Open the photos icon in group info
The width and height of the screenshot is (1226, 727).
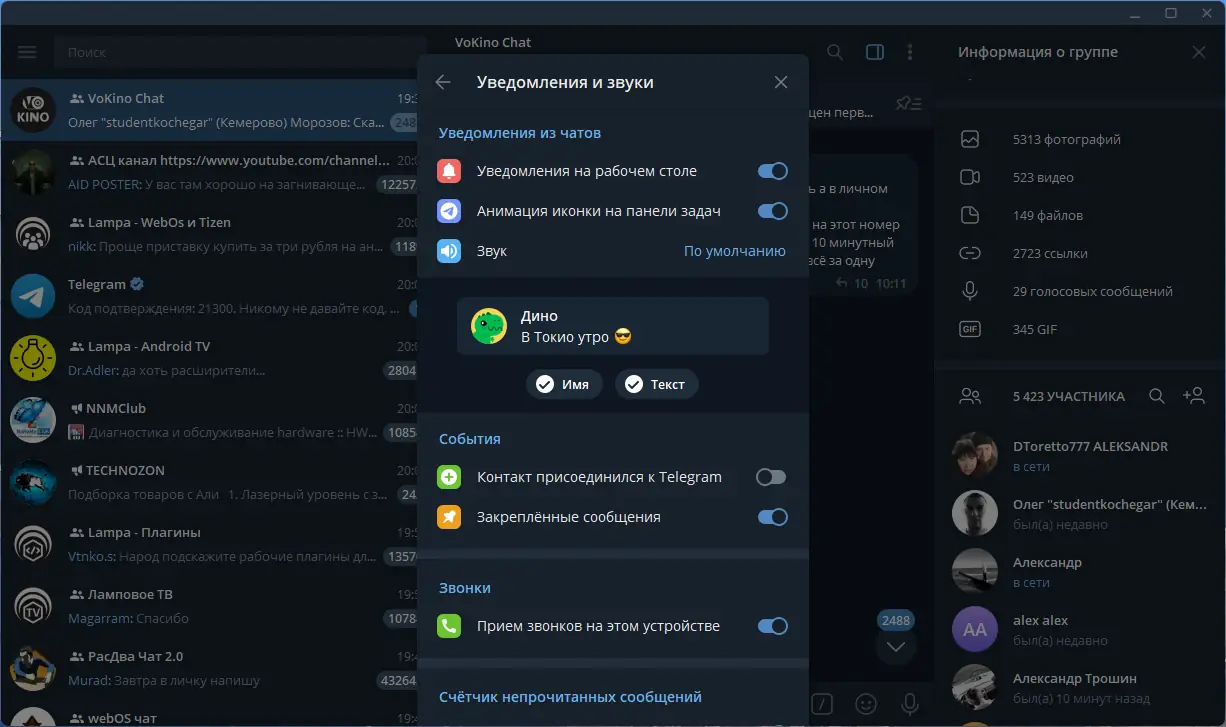click(x=969, y=140)
